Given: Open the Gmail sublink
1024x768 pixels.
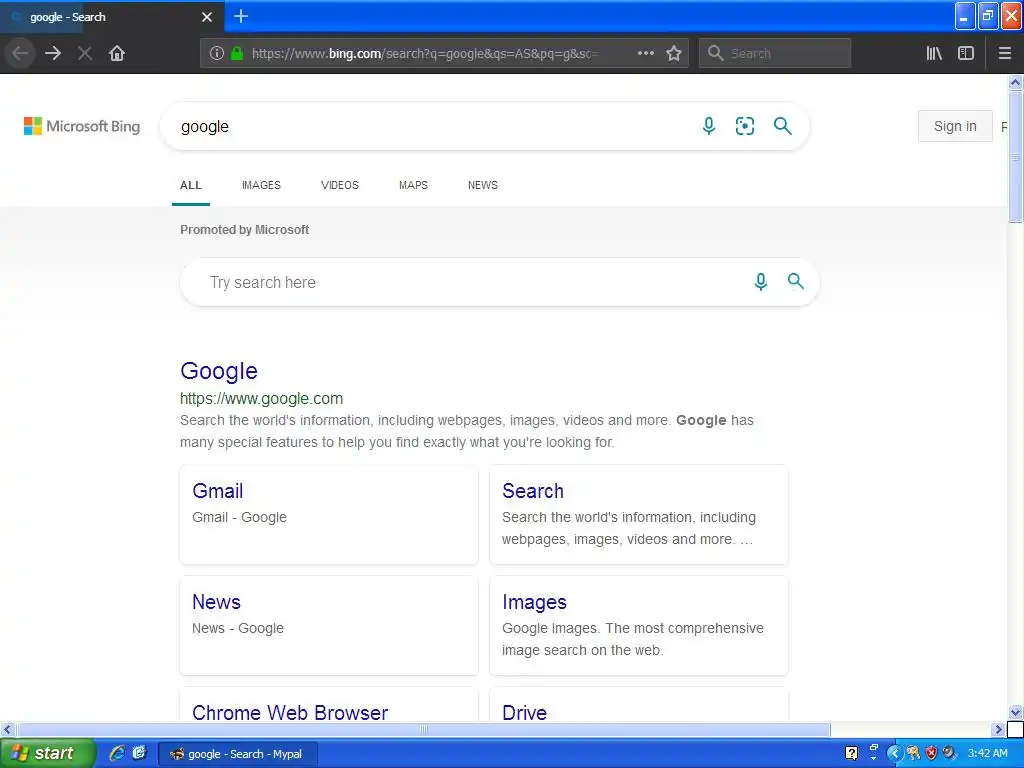Looking at the screenshot, I should click(217, 490).
